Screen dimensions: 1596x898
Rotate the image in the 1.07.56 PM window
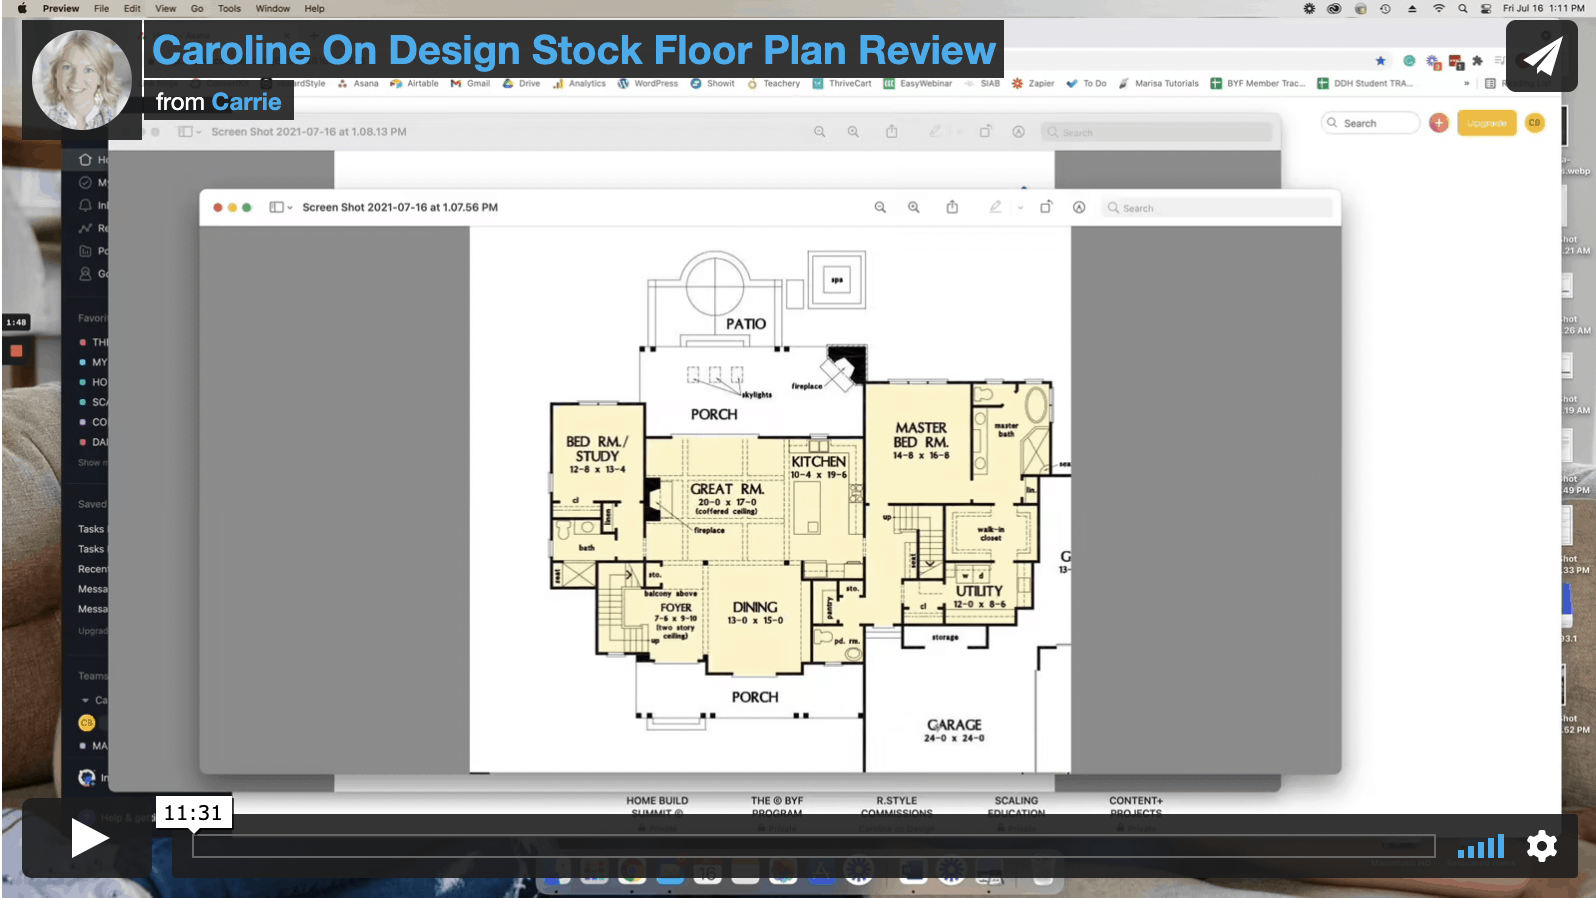pos(1046,207)
